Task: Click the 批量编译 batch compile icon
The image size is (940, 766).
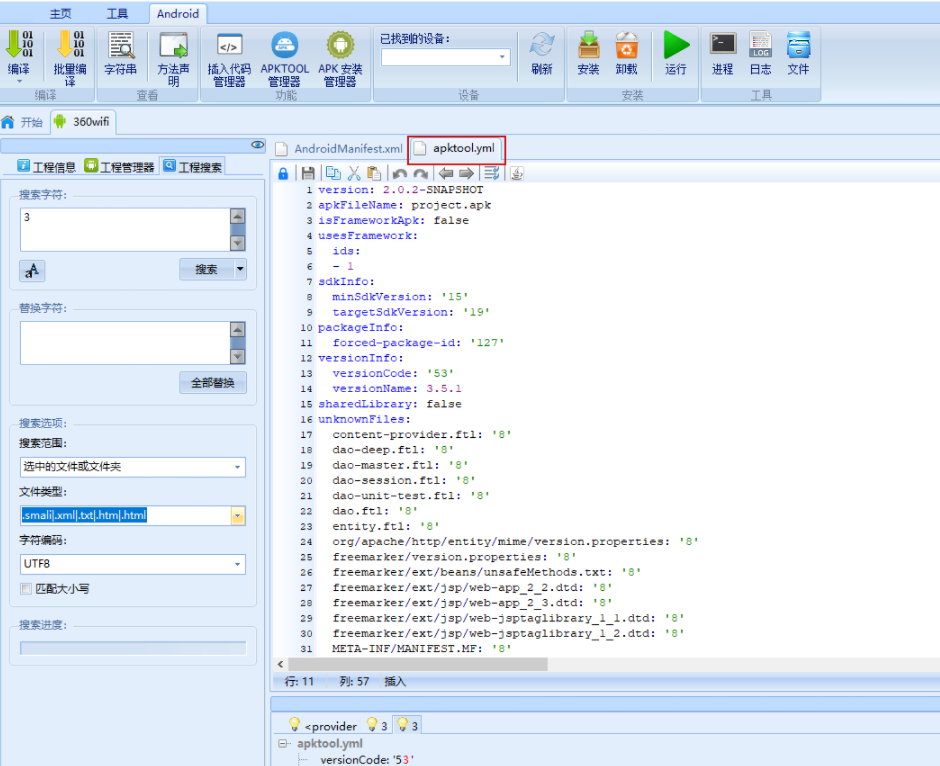Action: click(70, 46)
